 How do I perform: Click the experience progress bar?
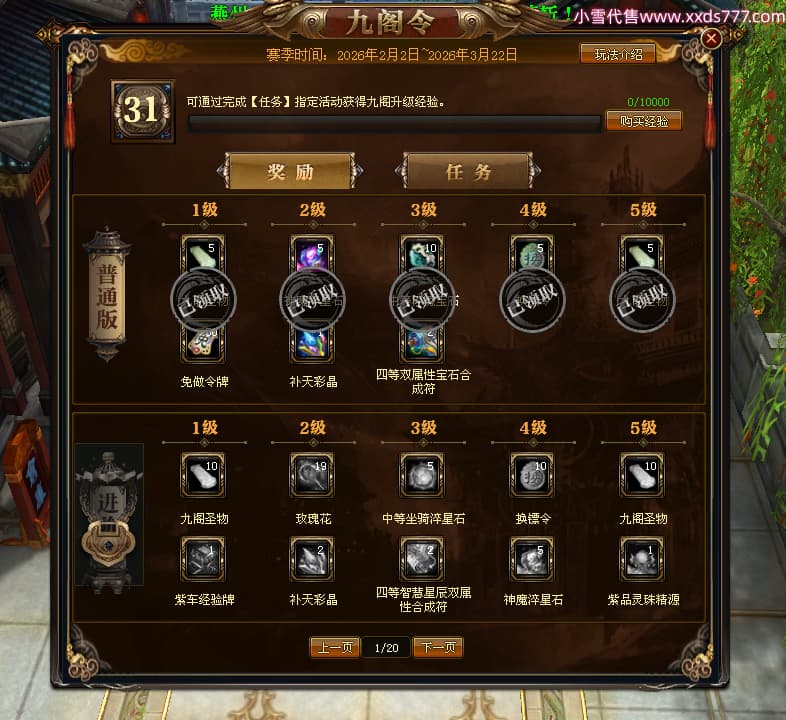click(395, 123)
